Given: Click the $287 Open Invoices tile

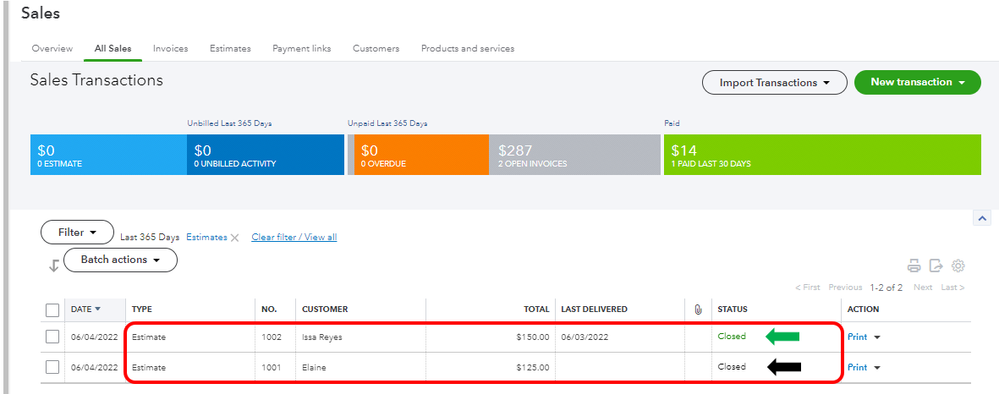Looking at the screenshot, I should click(575, 155).
